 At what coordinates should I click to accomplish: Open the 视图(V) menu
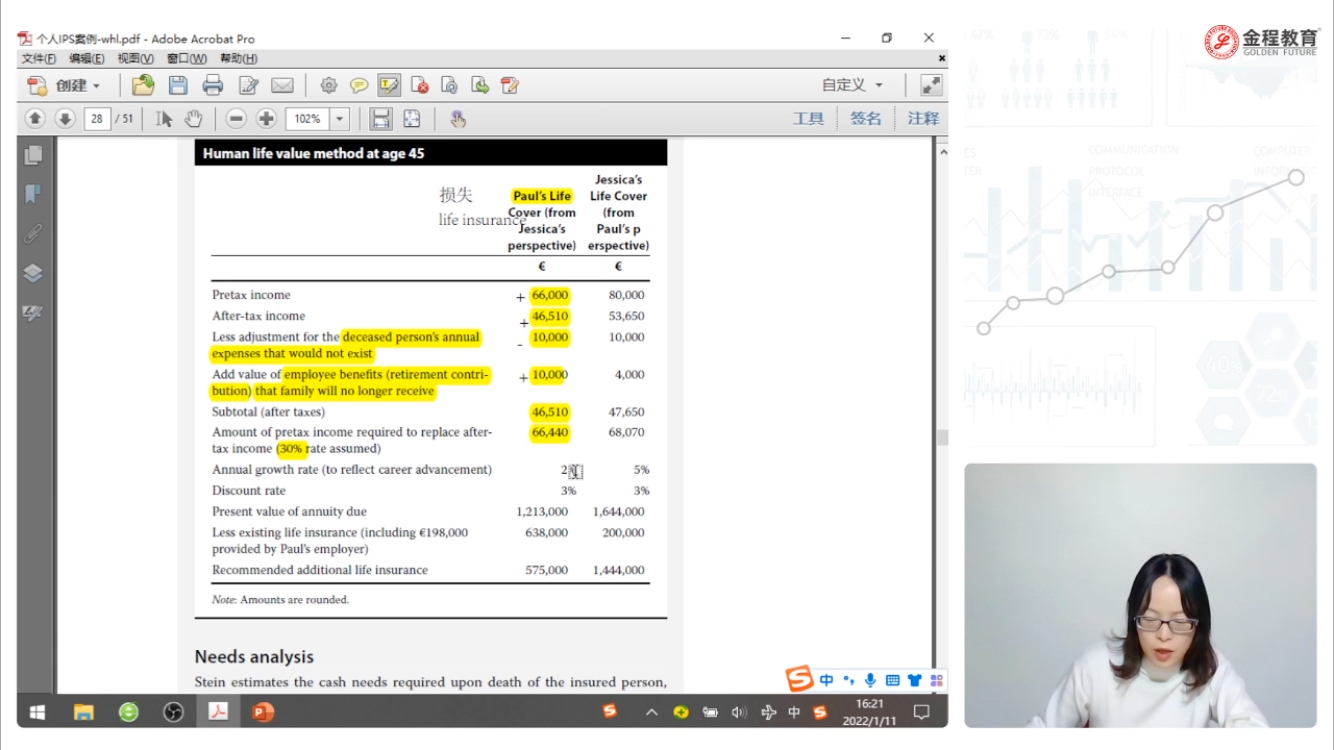coord(135,59)
